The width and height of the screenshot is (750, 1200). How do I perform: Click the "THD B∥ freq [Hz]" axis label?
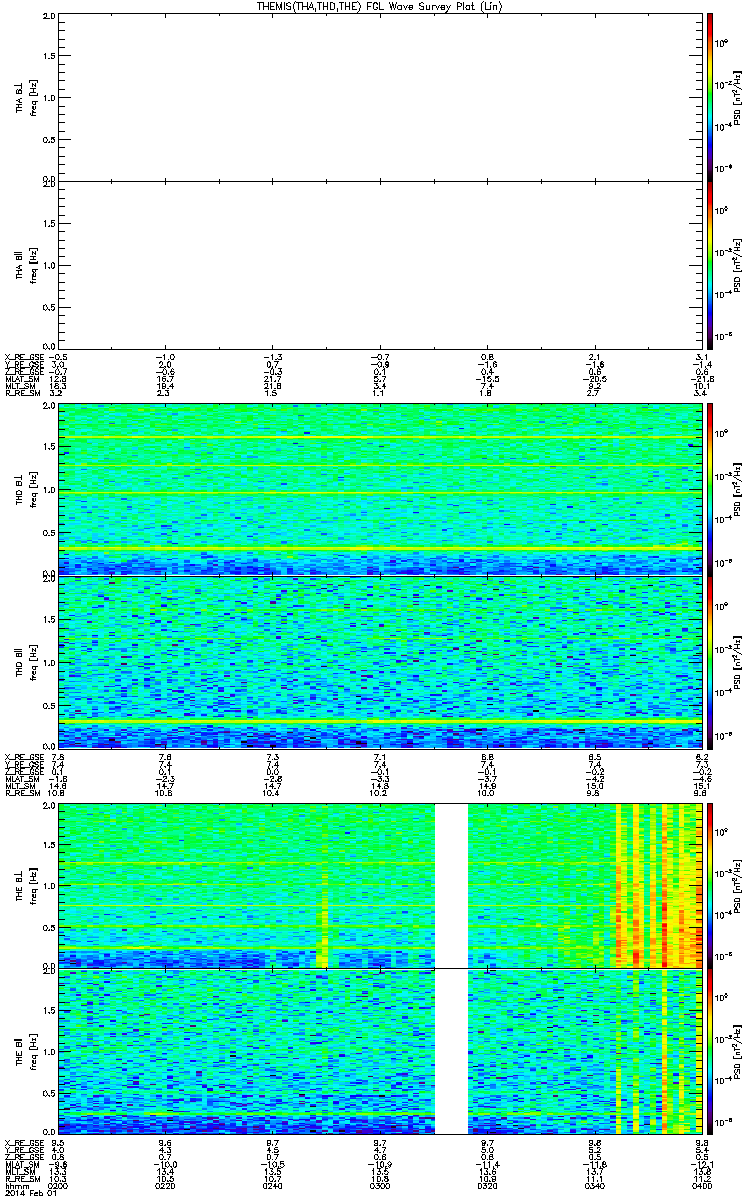[26, 662]
